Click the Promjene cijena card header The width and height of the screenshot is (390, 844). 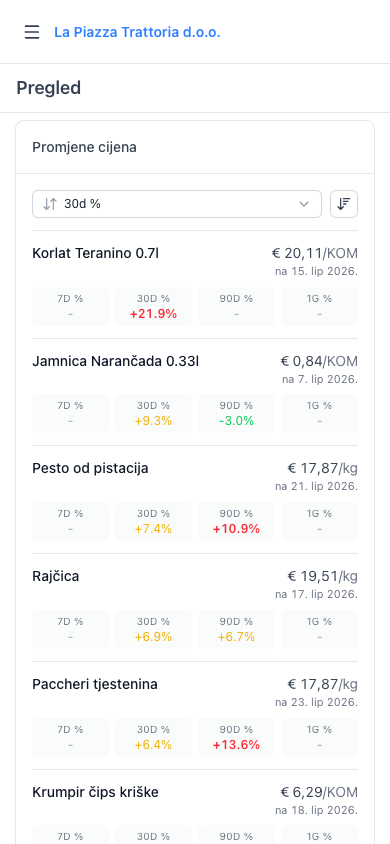coord(195,147)
